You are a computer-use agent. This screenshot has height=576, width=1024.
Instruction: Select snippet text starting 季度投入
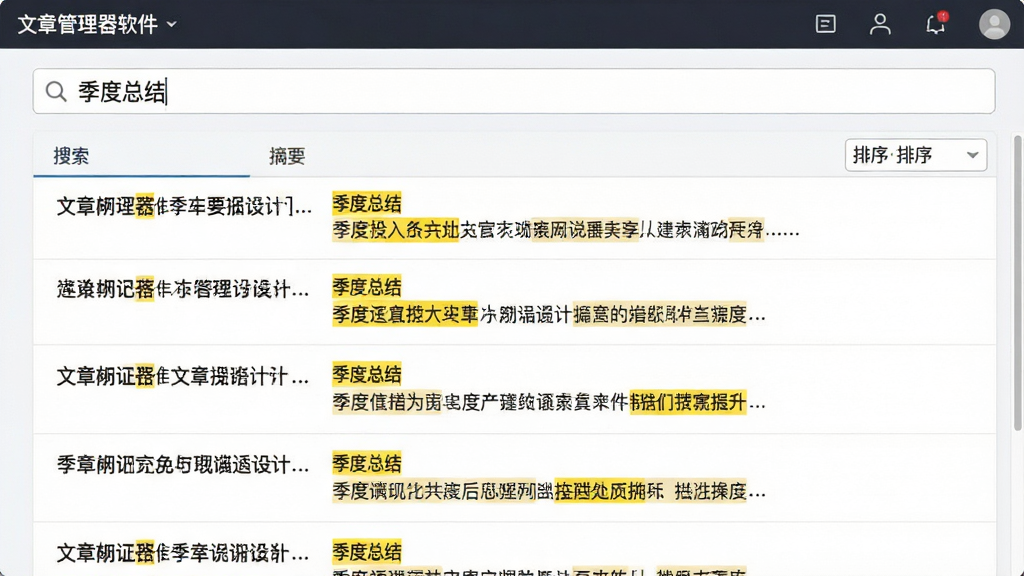[566, 230]
